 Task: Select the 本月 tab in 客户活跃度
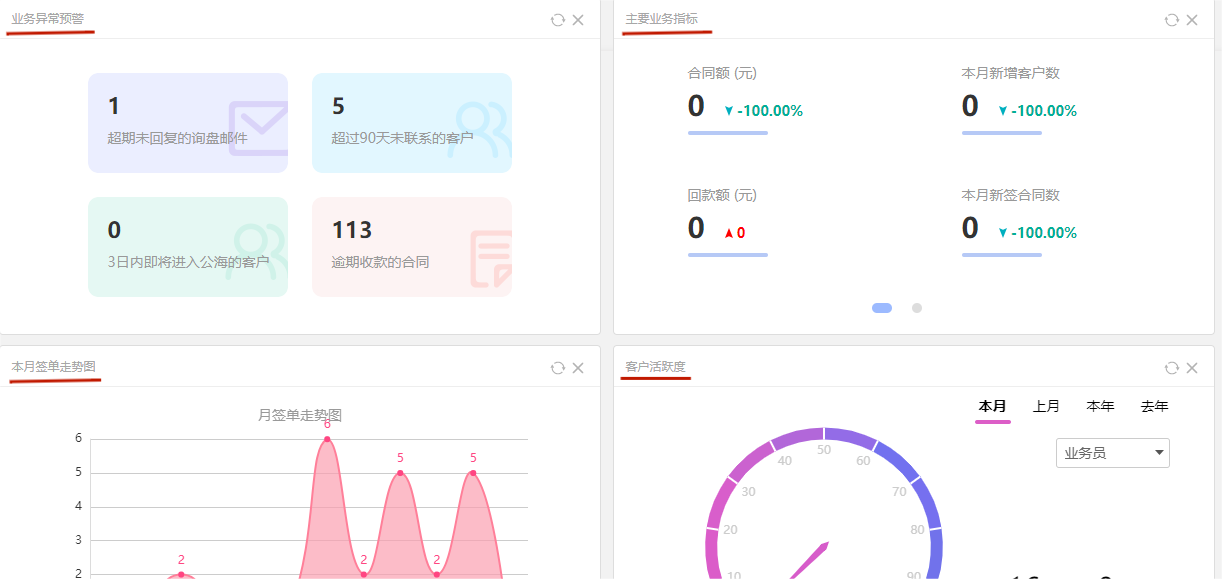tap(993, 406)
